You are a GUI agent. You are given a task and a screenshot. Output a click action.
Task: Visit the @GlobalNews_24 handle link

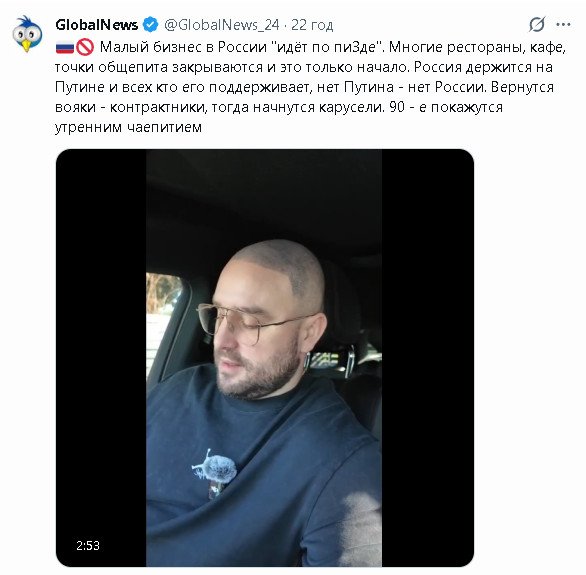click(x=222, y=25)
